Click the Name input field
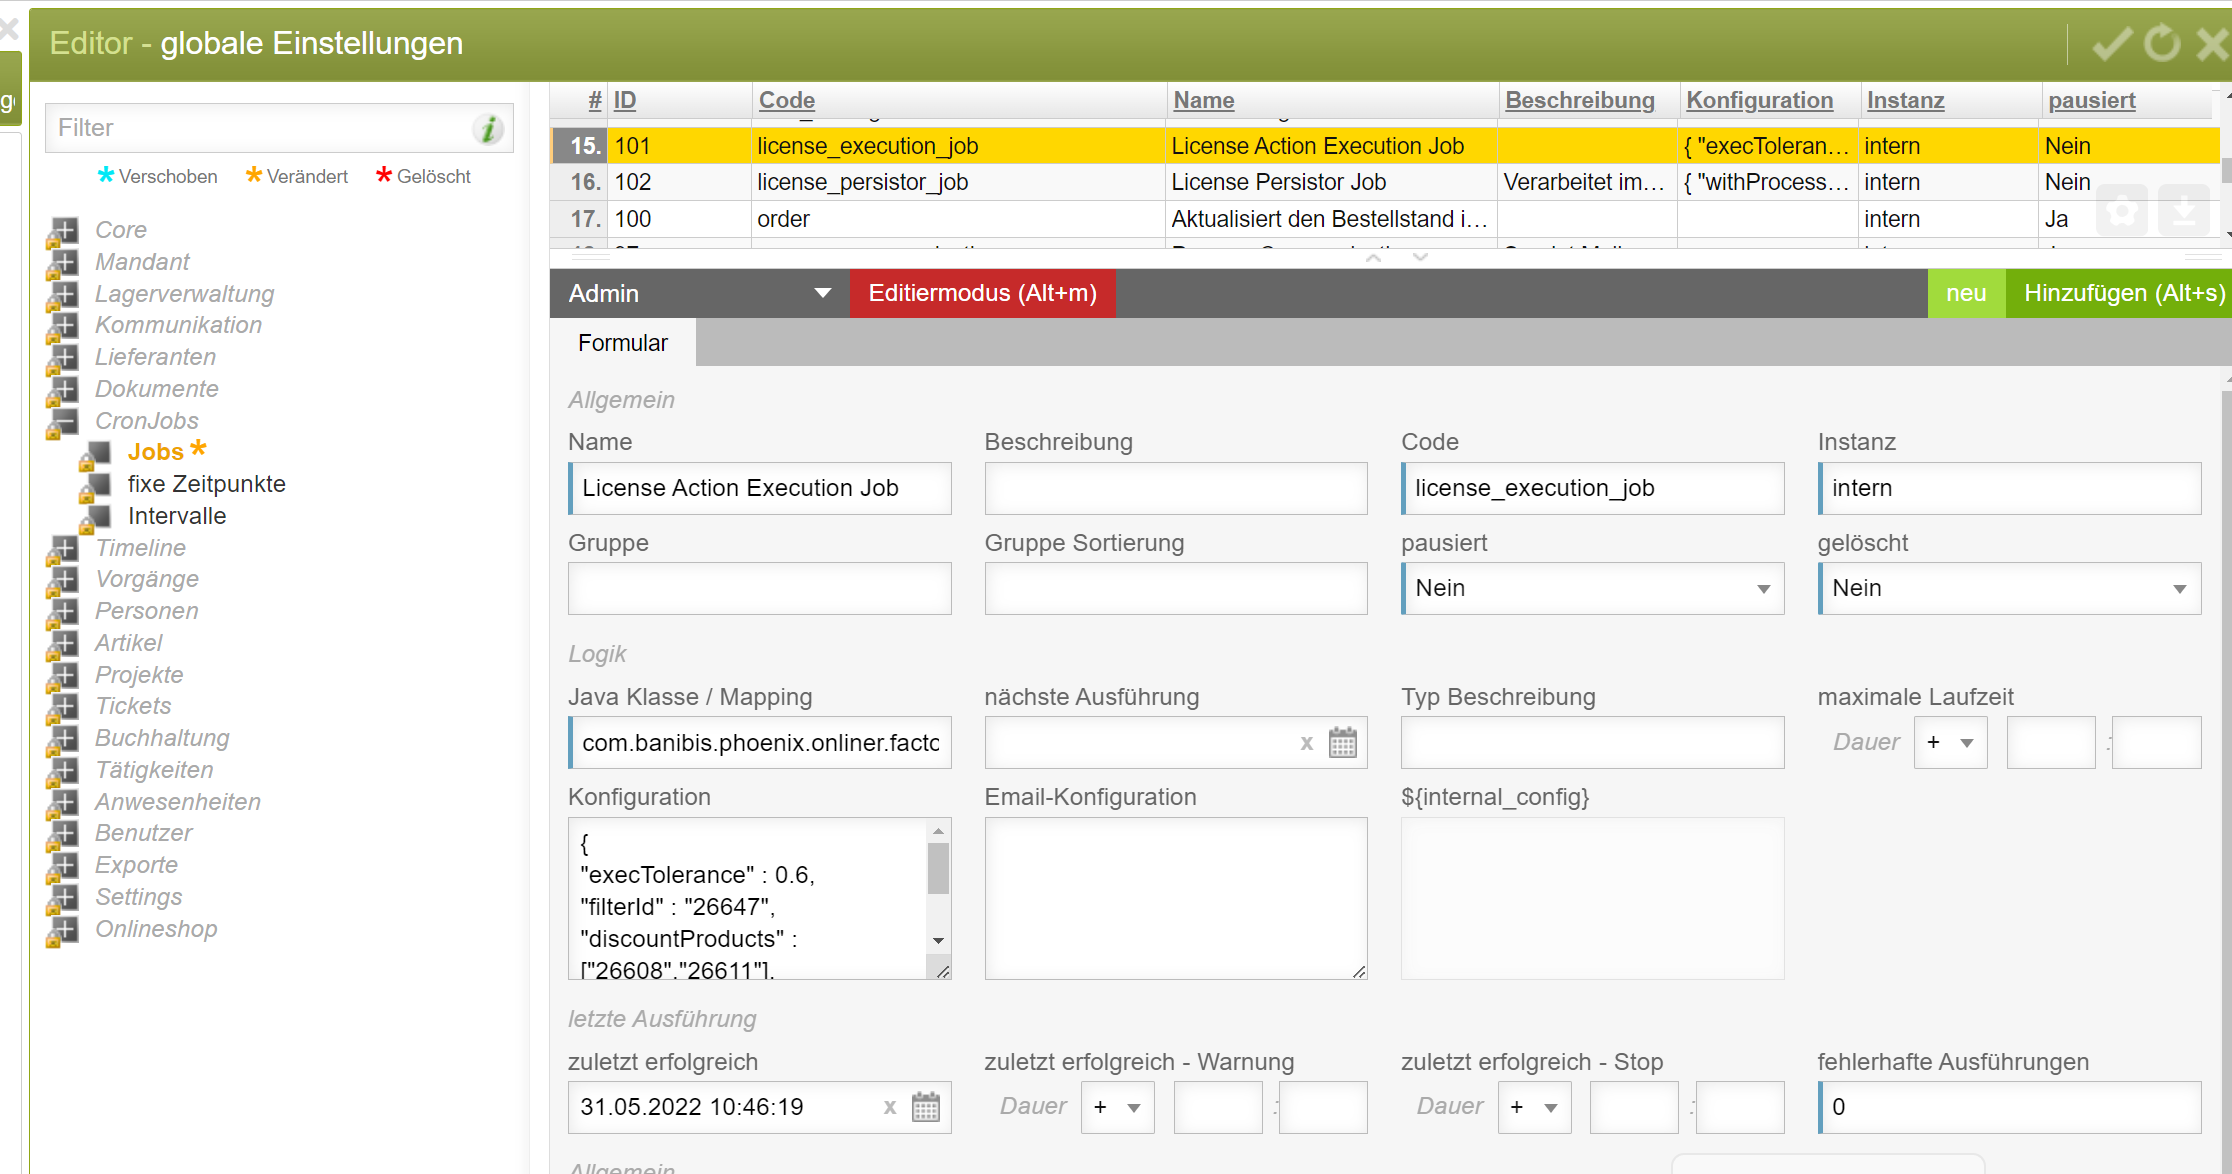 coord(760,488)
